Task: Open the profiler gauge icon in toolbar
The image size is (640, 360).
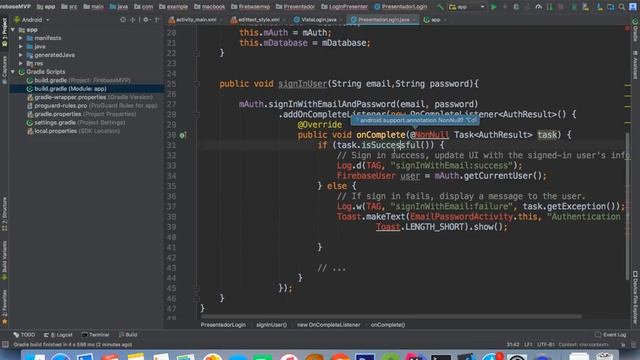Action: [x=538, y=7]
